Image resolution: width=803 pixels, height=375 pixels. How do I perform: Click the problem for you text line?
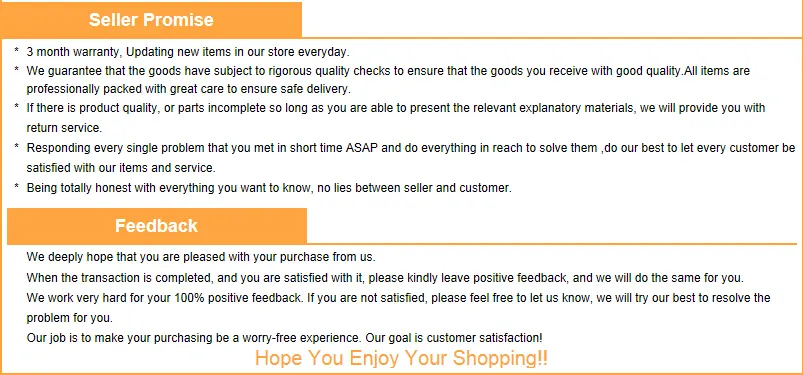click(69, 318)
